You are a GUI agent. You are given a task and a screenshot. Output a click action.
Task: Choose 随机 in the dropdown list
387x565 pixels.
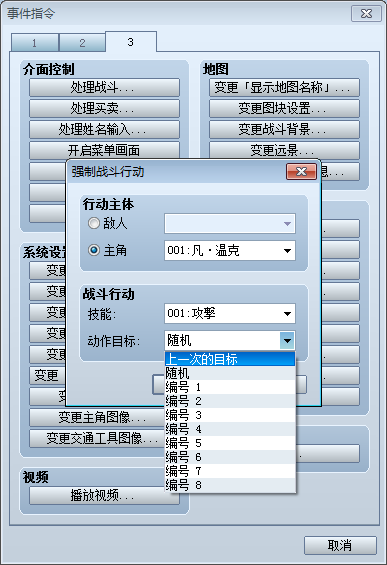(230, 373)
